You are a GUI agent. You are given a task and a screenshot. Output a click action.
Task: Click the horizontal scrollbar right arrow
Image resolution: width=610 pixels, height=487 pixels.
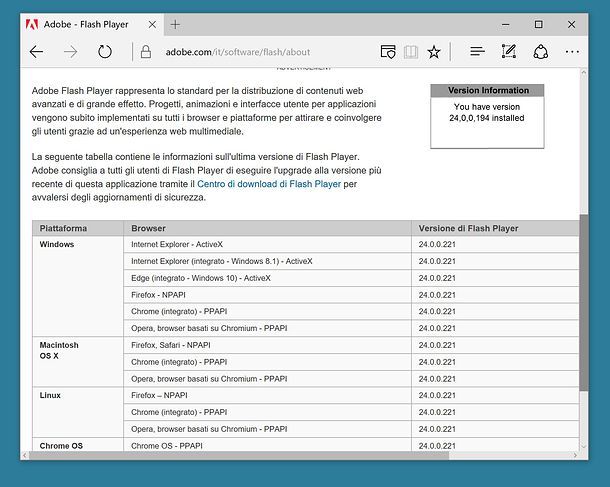point(575,455)
